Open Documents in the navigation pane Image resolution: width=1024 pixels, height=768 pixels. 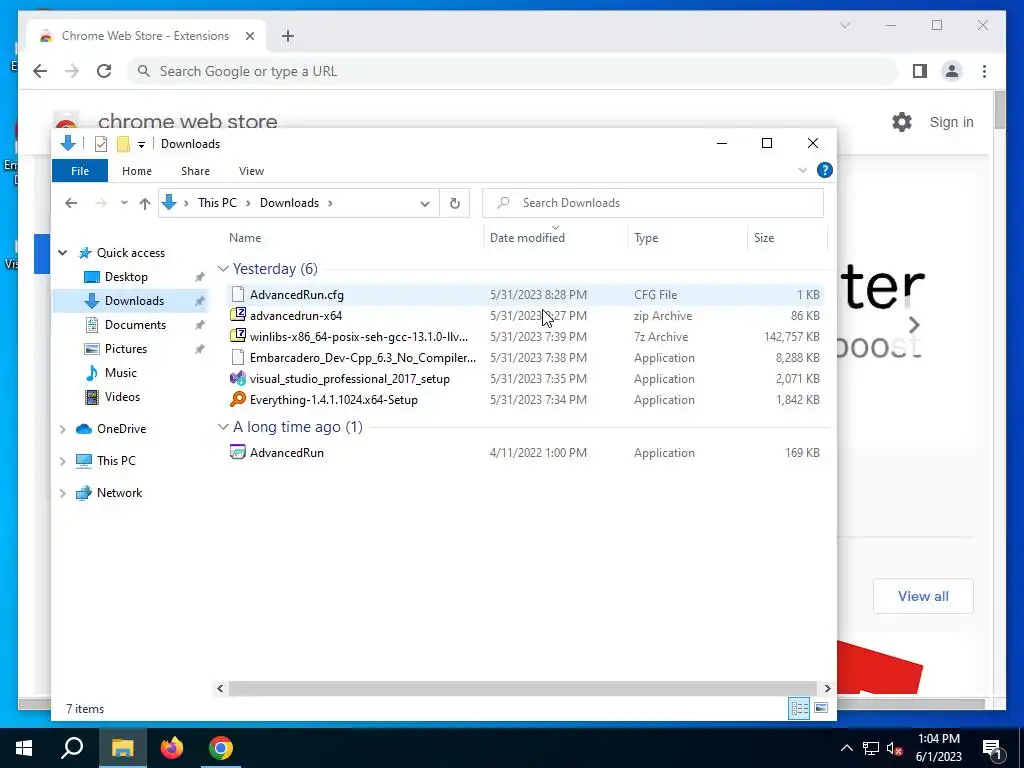click(135, 325)
